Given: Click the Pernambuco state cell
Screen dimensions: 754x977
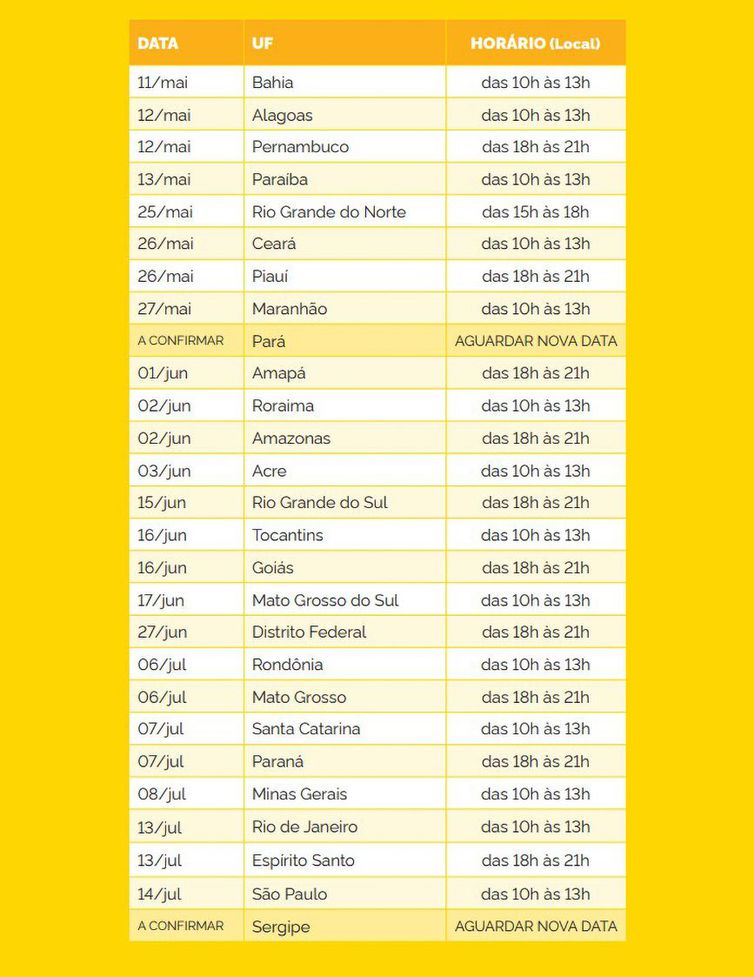Looking at the screenshot, I should (x=300, y=147).
